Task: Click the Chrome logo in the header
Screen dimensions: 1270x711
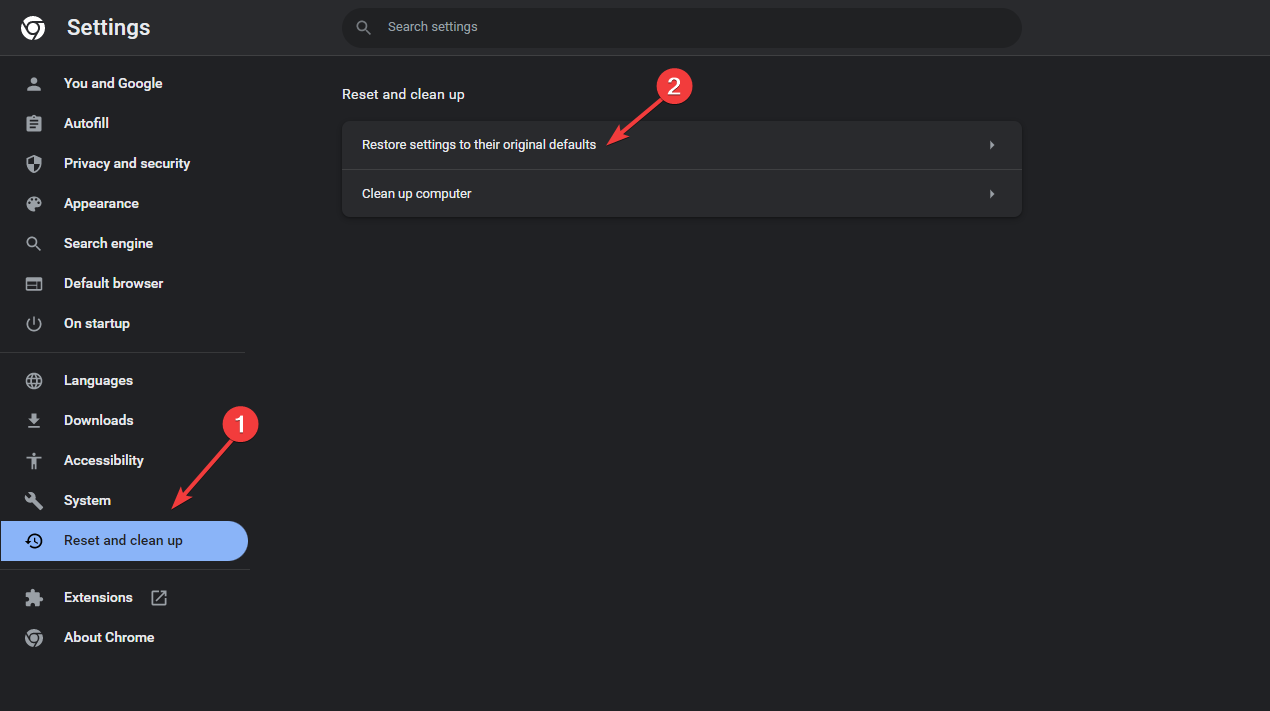Action: pos(32,27)
